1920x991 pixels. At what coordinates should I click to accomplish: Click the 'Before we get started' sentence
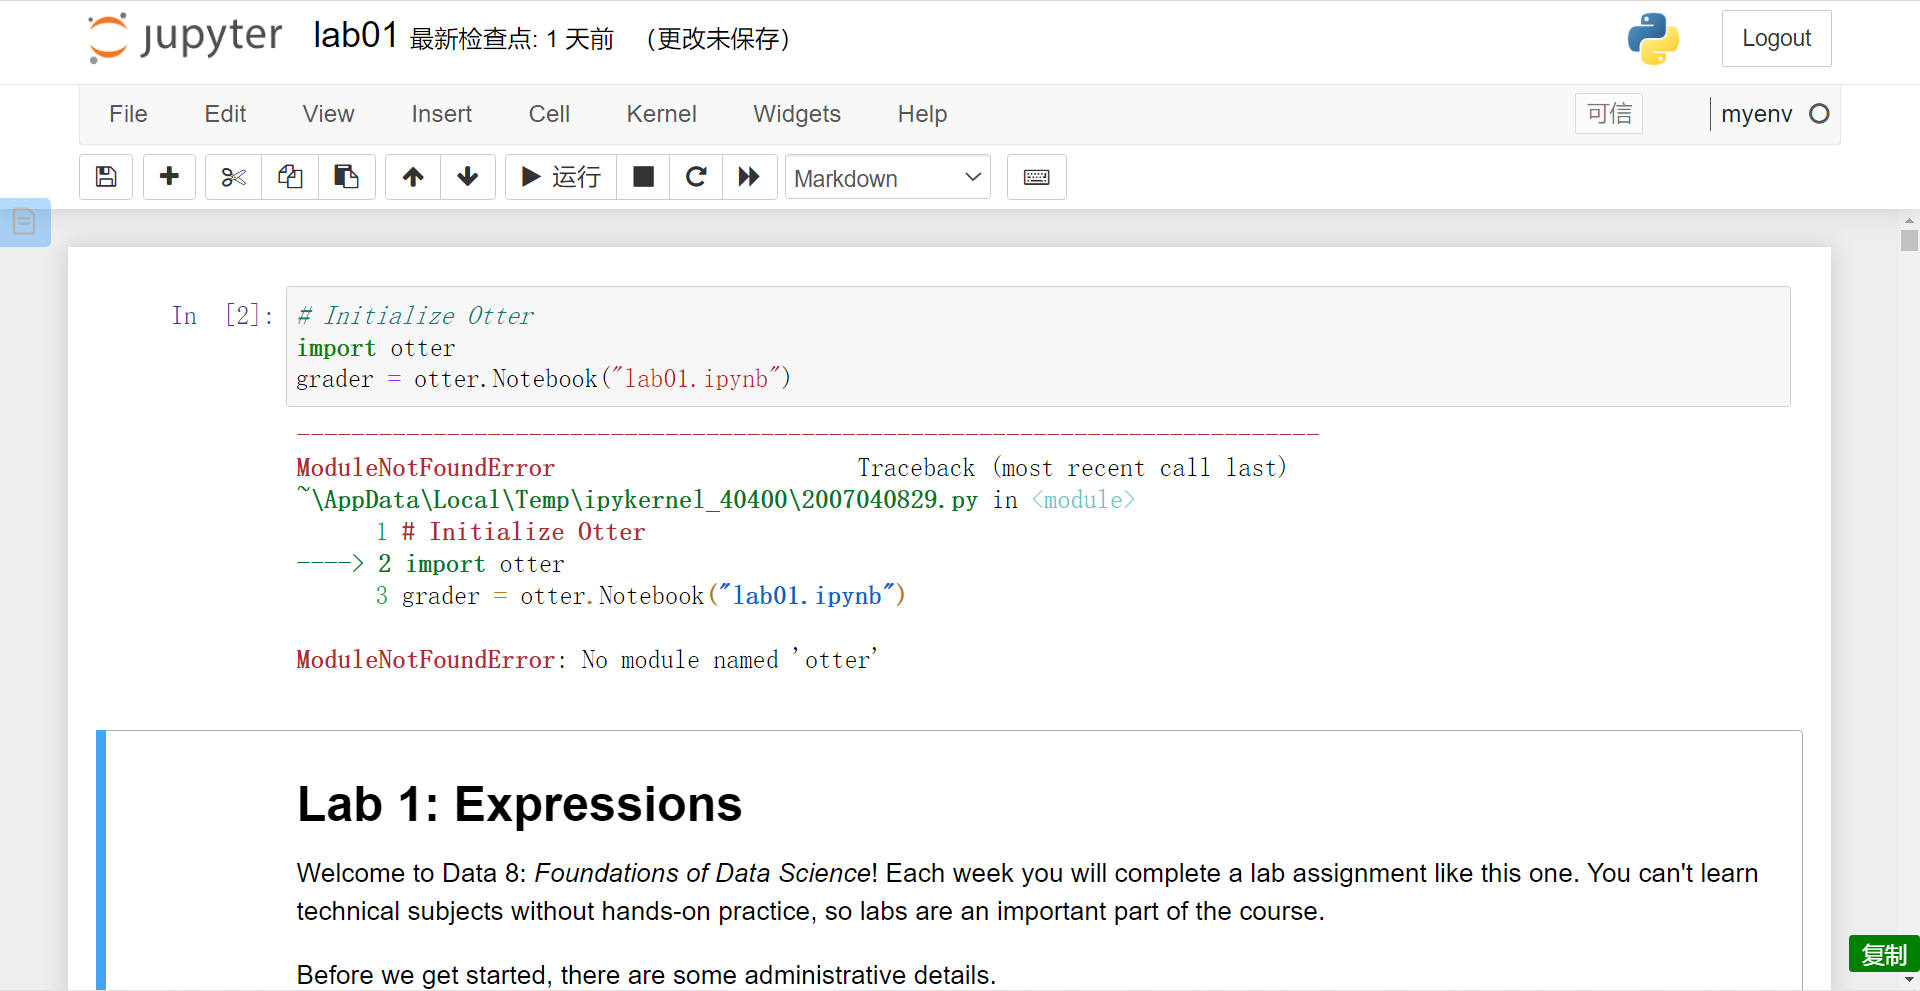tap(646, 975)
